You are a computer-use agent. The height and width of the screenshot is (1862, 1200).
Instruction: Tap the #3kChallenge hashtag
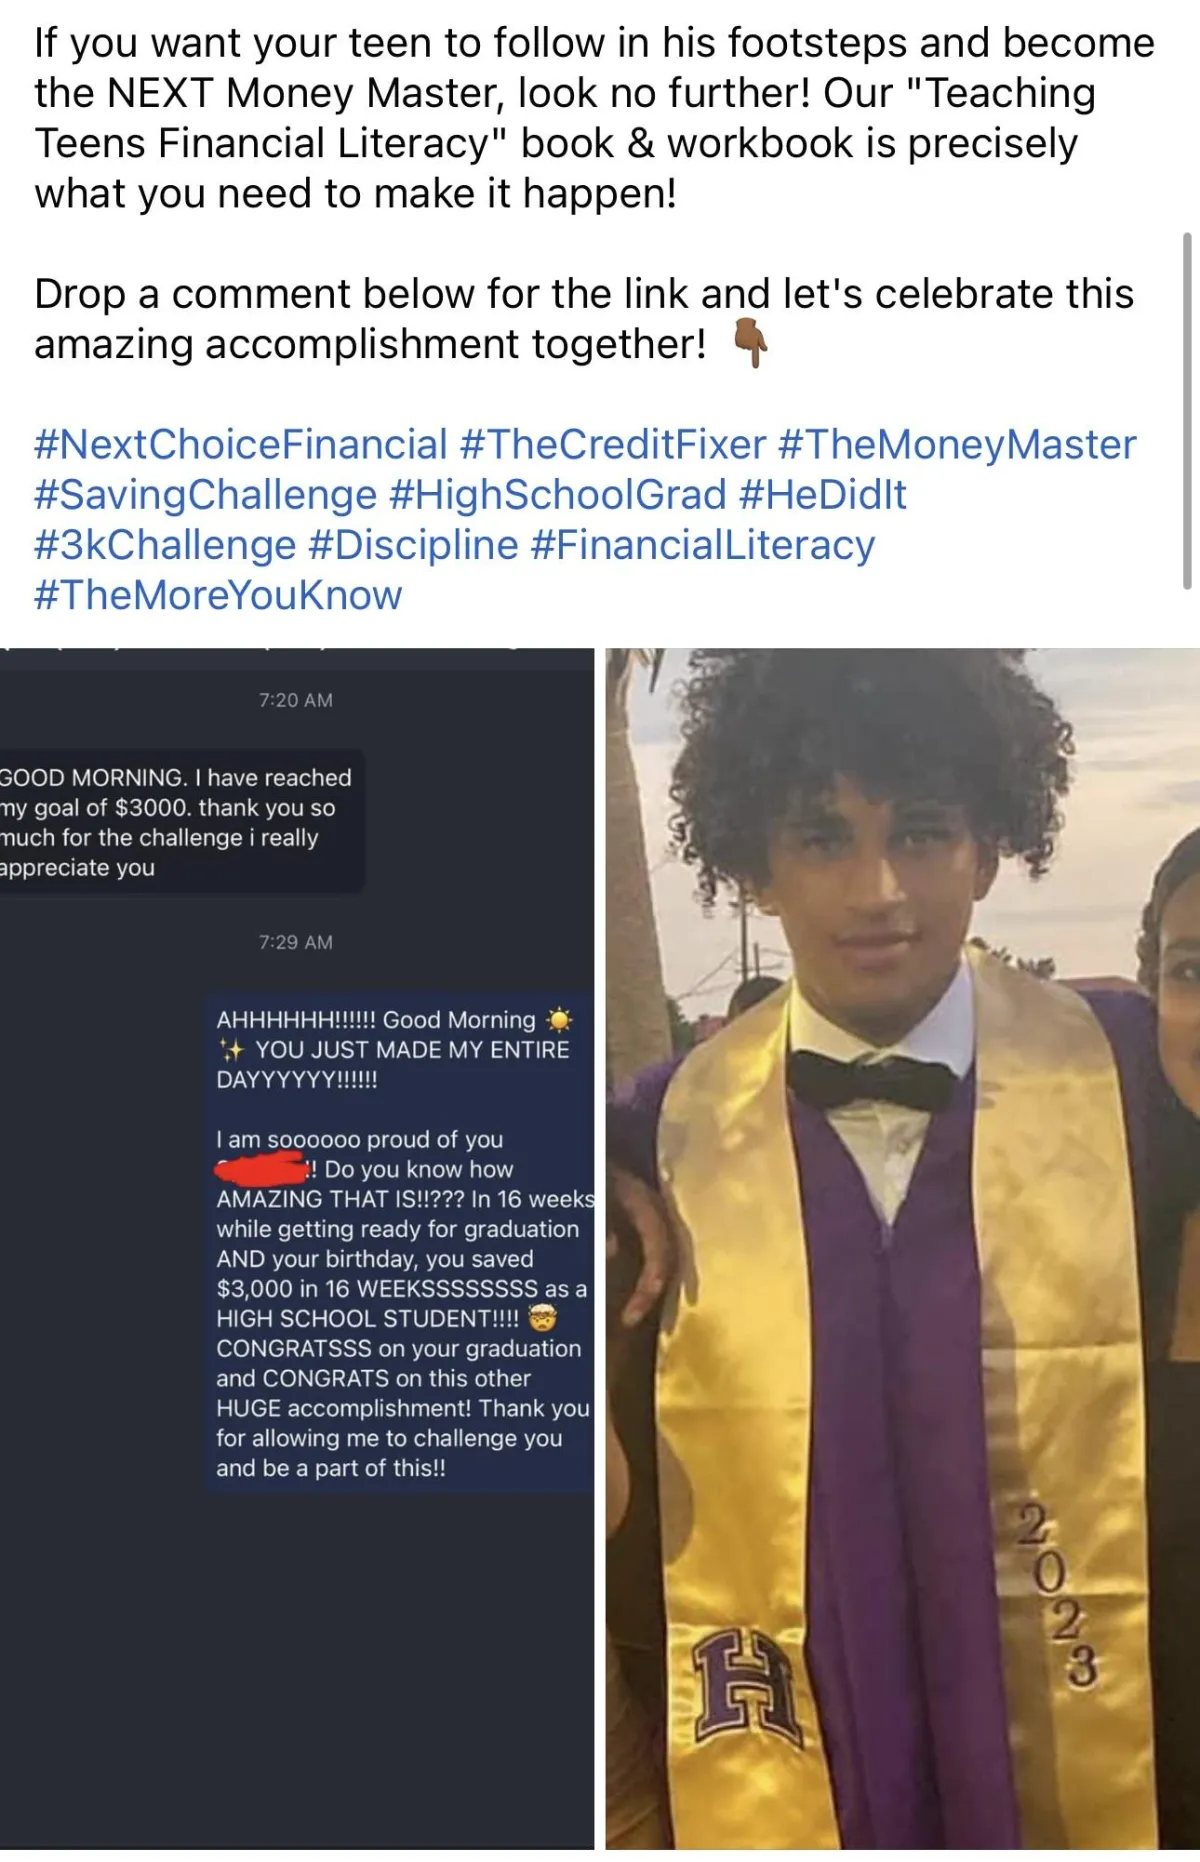point(165,544)
